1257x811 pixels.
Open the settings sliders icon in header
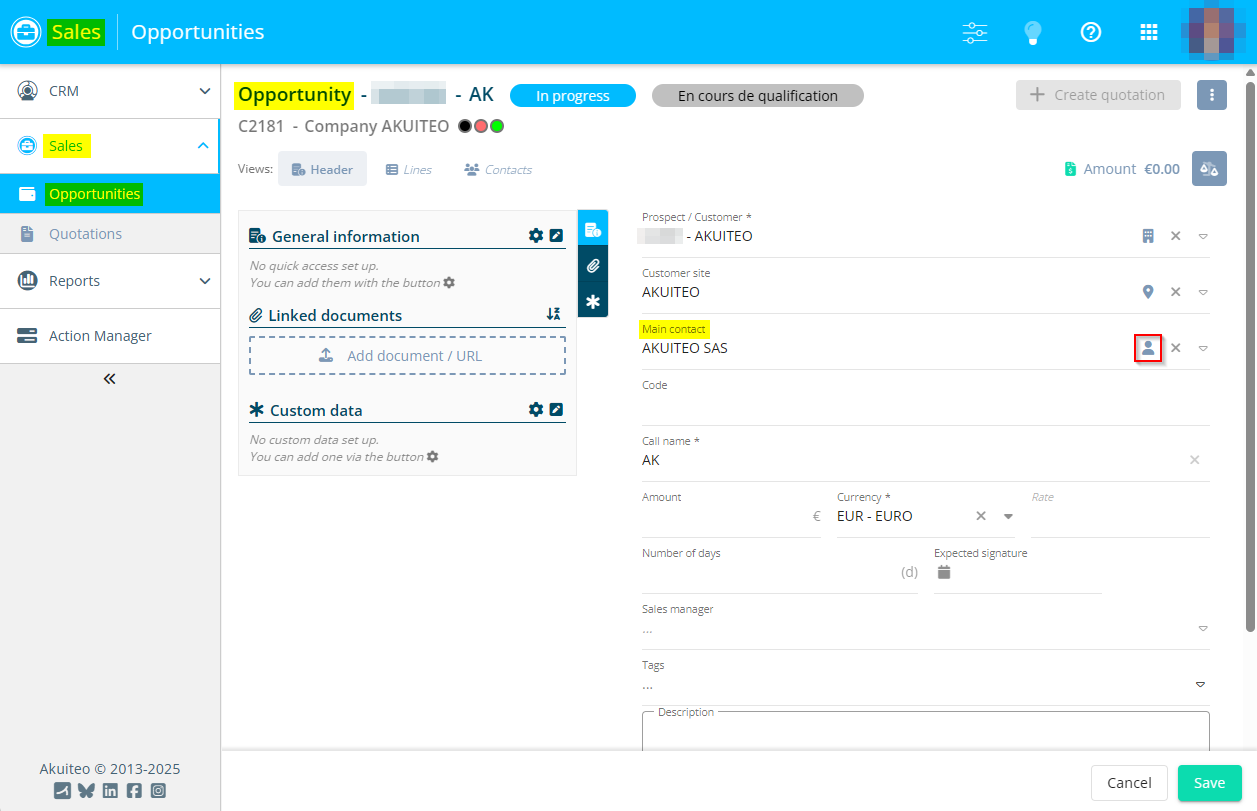[975, 32]
